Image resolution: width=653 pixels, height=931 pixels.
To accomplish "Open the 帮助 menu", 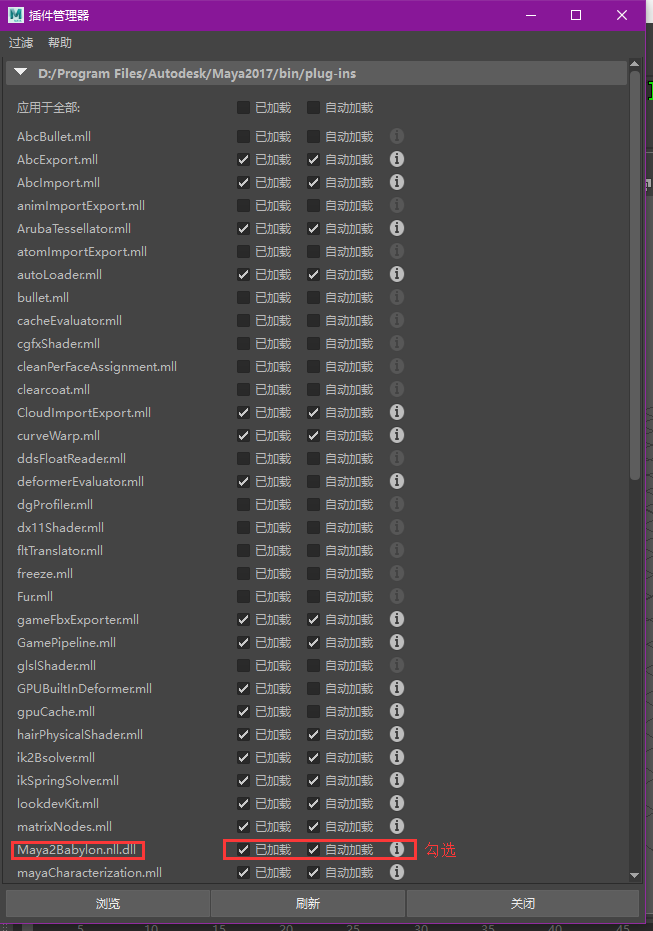I will (60, 43).
